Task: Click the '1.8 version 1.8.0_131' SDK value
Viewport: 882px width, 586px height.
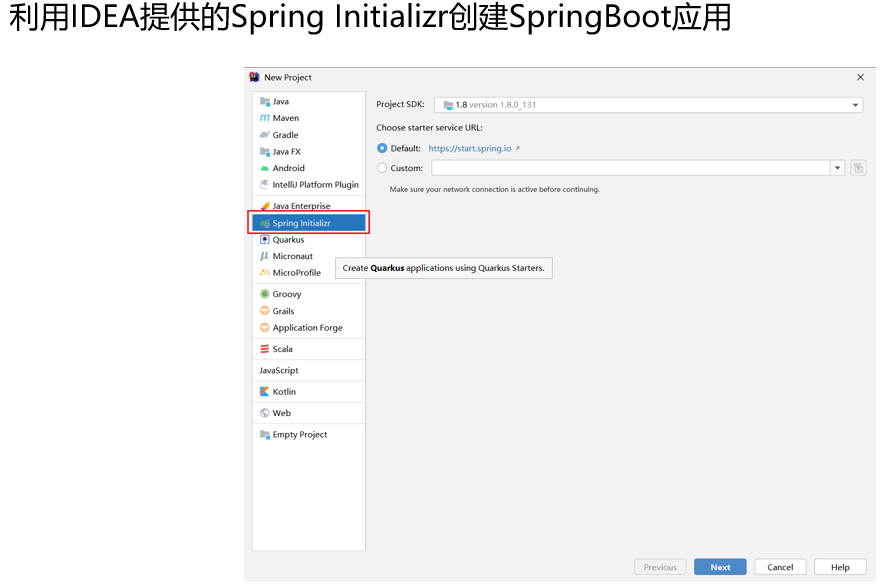Action: pyautogui.click(x=496, y=105)
